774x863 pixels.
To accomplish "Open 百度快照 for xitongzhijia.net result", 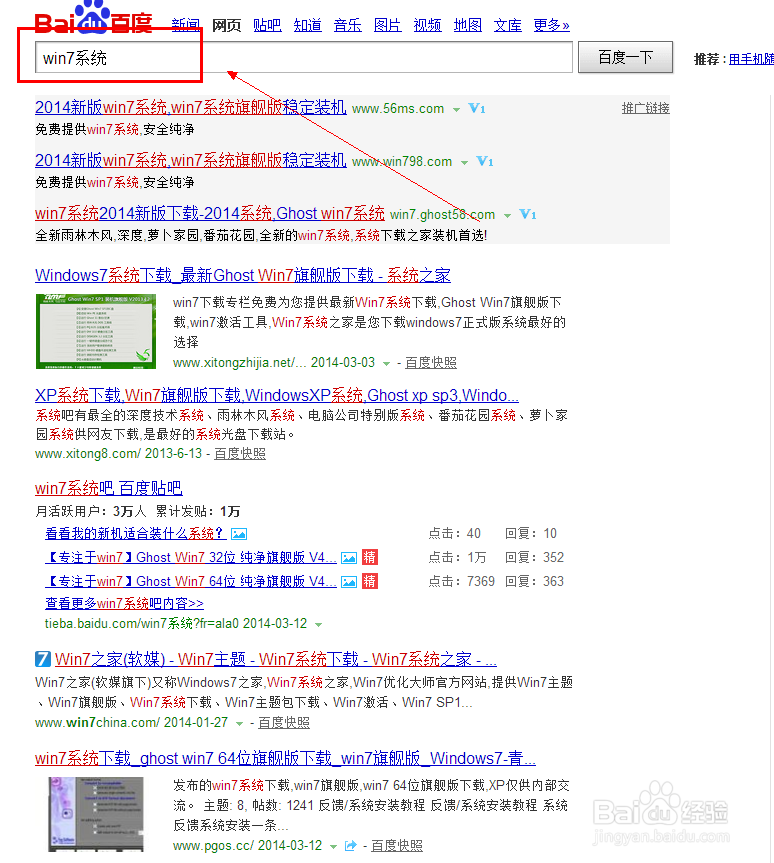I will [x=431, y=363].
